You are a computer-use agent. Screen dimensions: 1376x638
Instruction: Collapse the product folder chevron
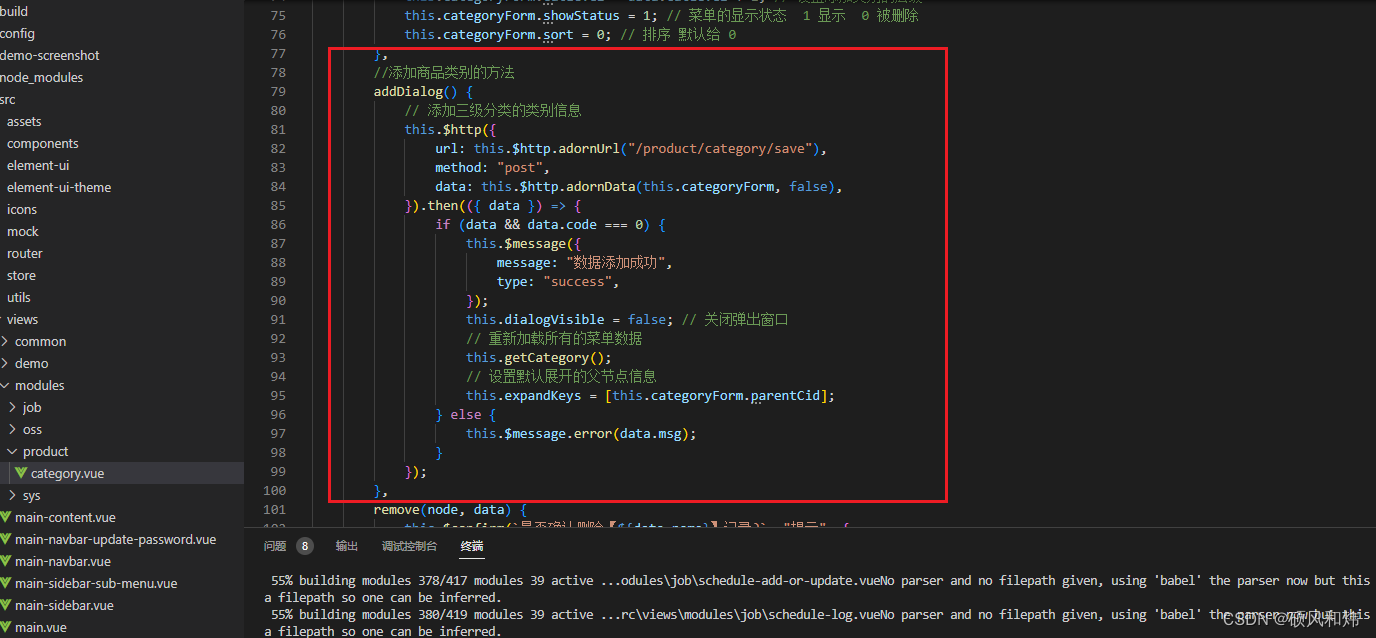click(x=12, y=451)
